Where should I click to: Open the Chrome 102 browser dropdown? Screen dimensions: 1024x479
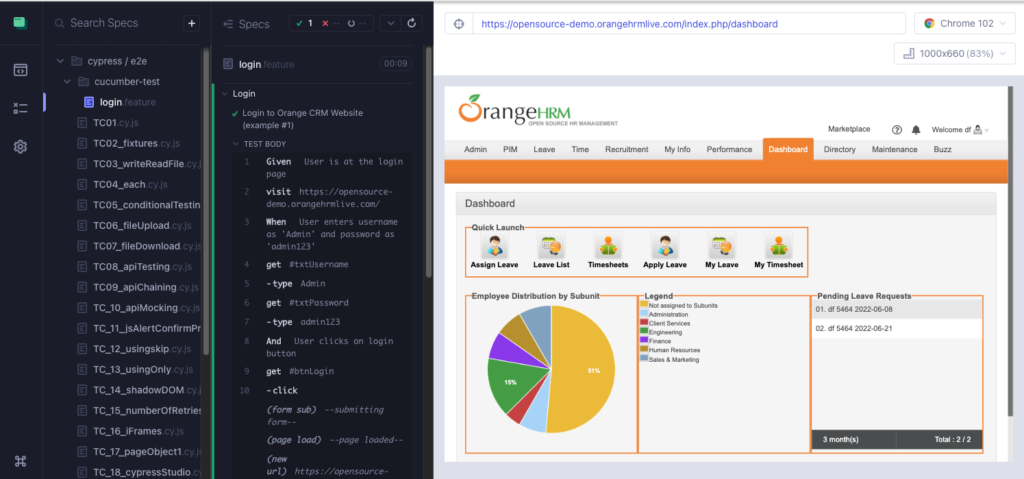(963, 23)
